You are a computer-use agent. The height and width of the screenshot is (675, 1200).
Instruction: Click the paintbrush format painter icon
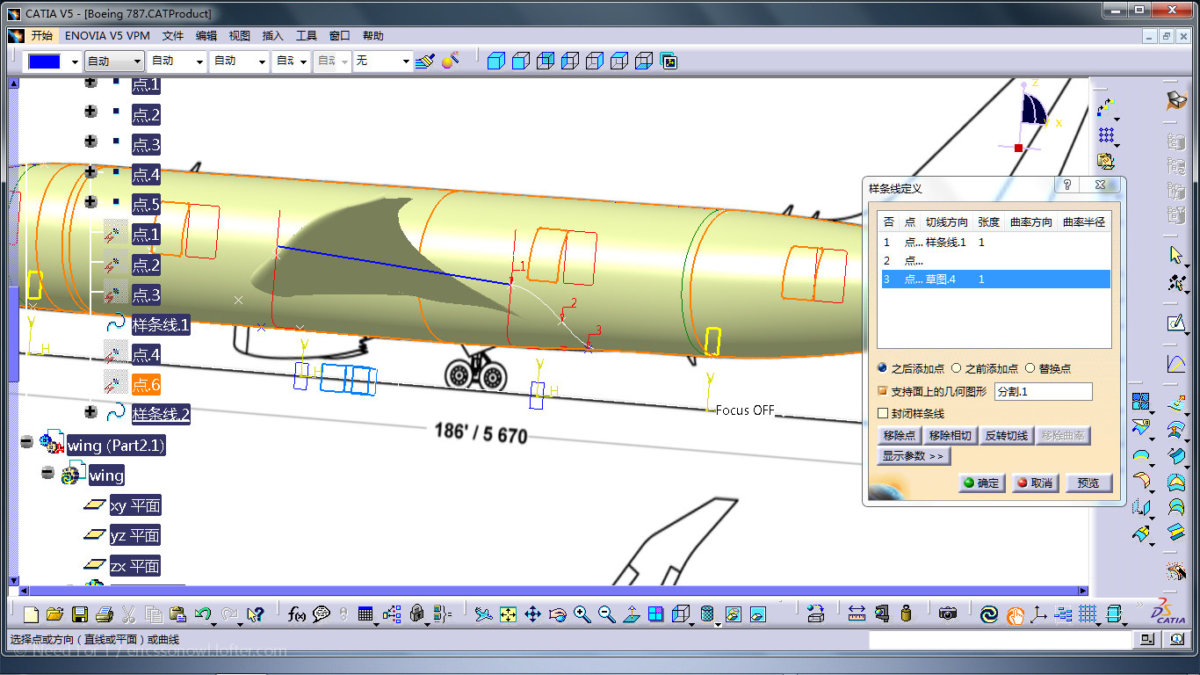(x=425, y=61)
